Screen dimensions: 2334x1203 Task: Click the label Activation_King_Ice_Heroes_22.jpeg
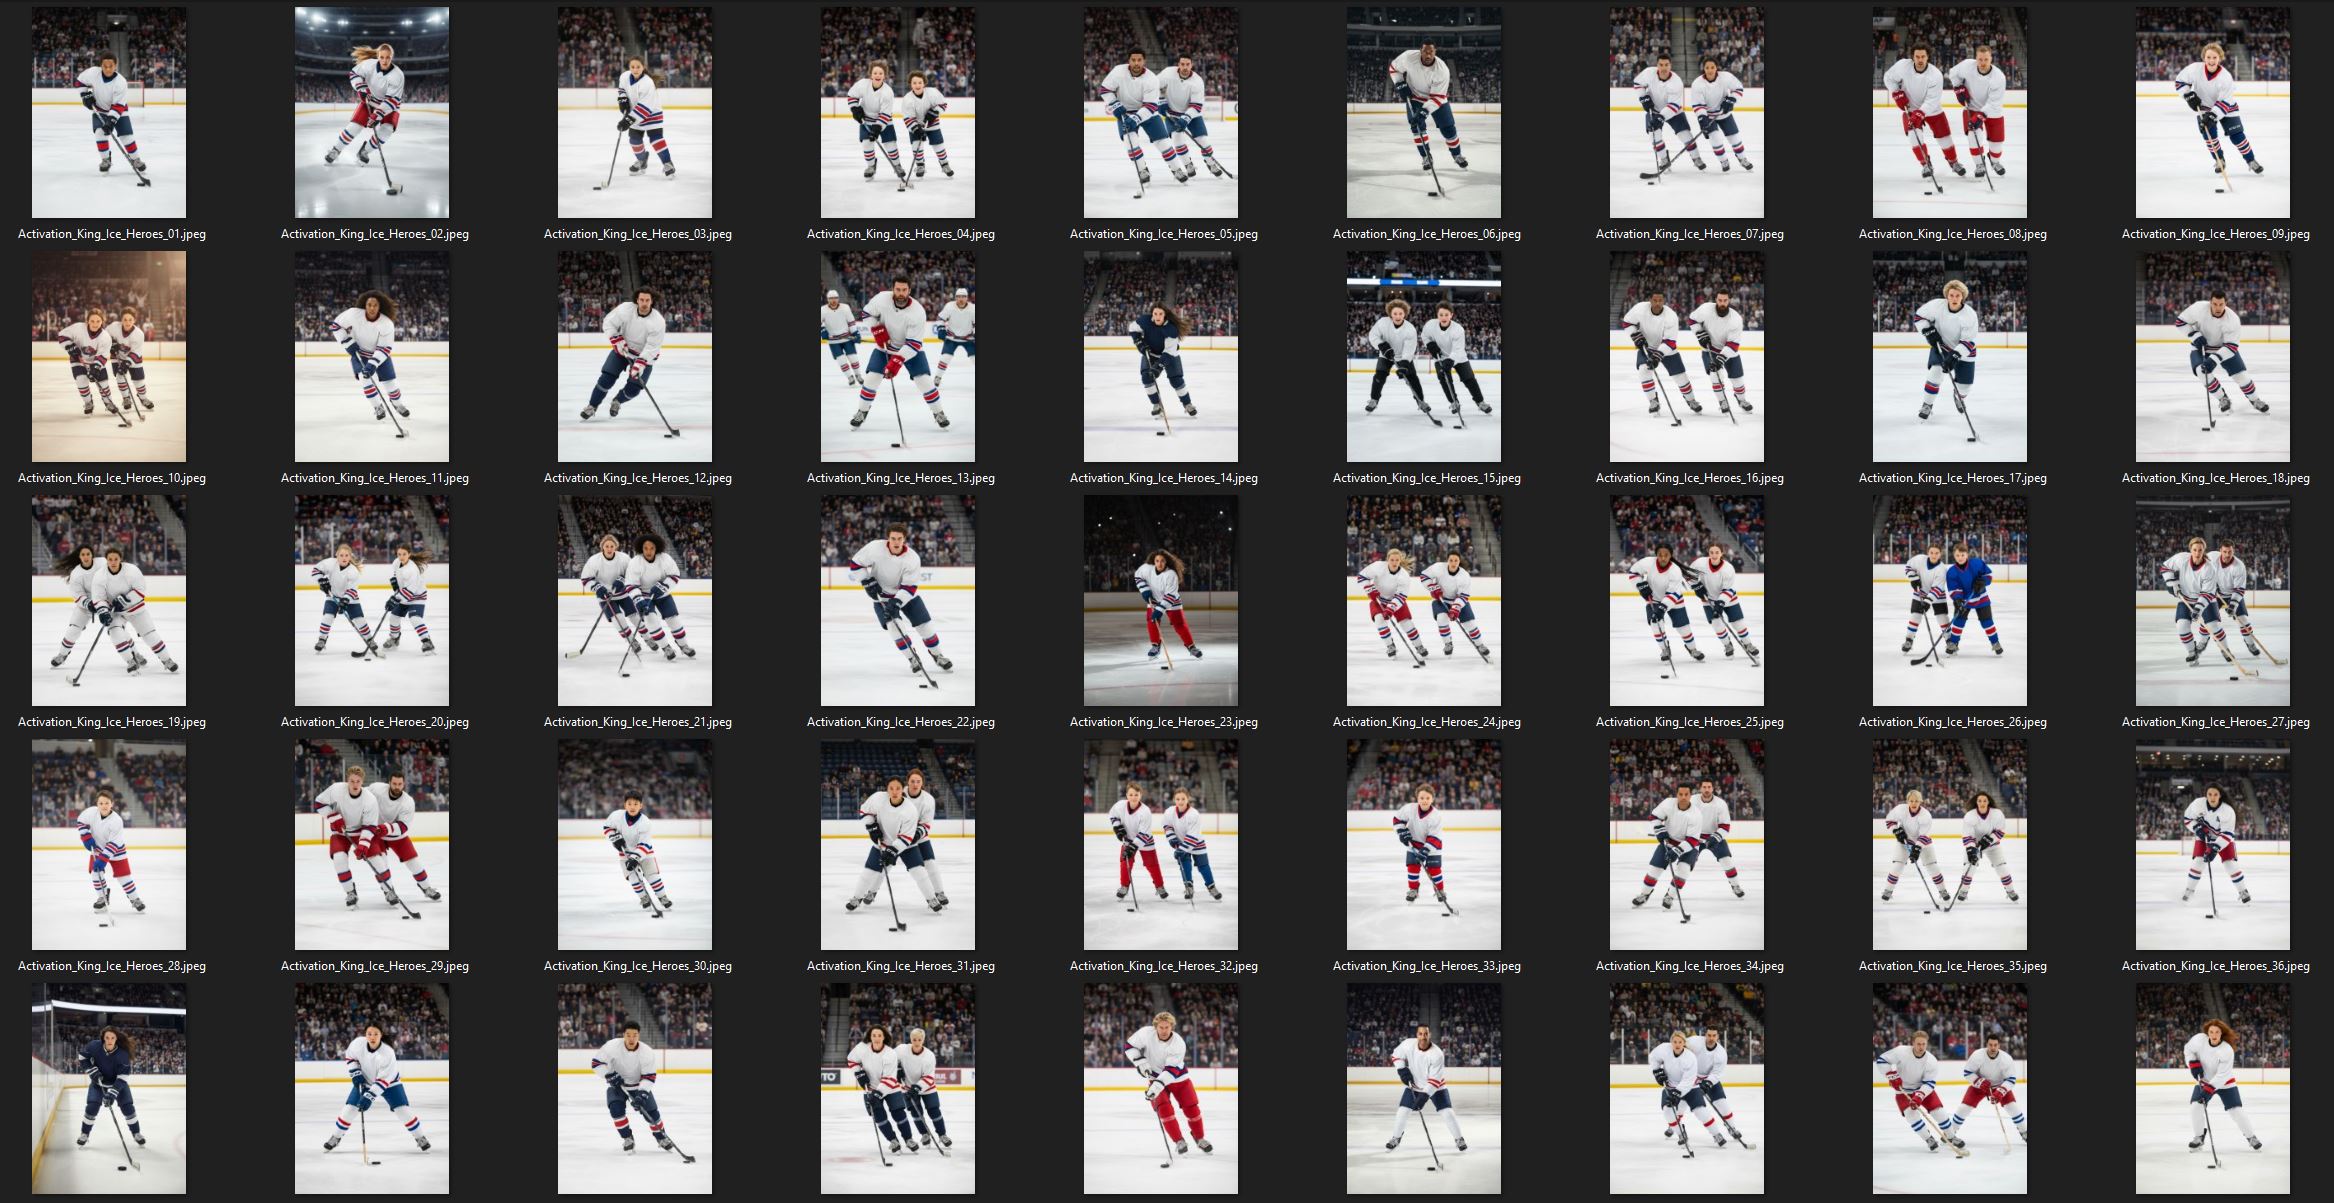pos(901,722)
